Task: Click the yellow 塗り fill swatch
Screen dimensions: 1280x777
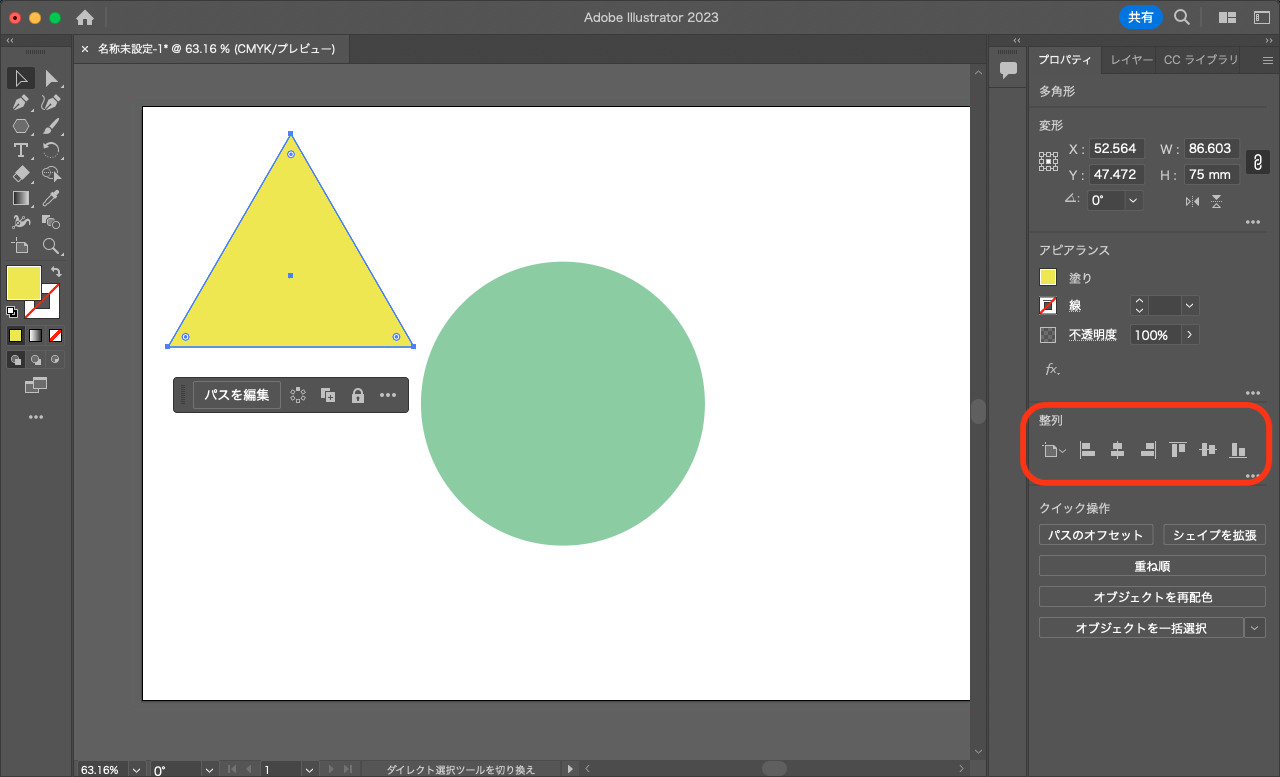Action: [x=1048, y=278]
